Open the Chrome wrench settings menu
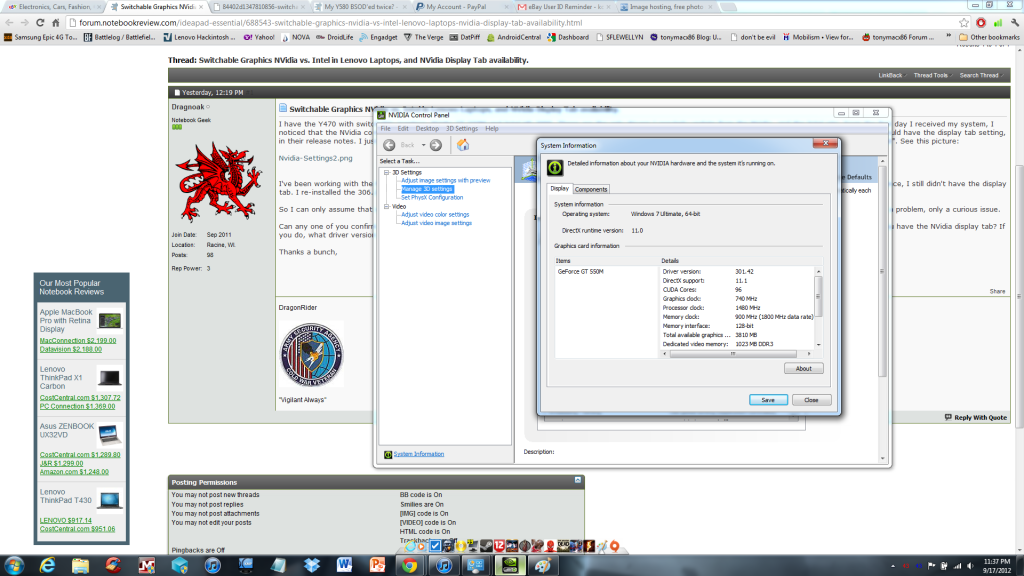Viewport: 1024px width, 576px height. coord(1015,23)
